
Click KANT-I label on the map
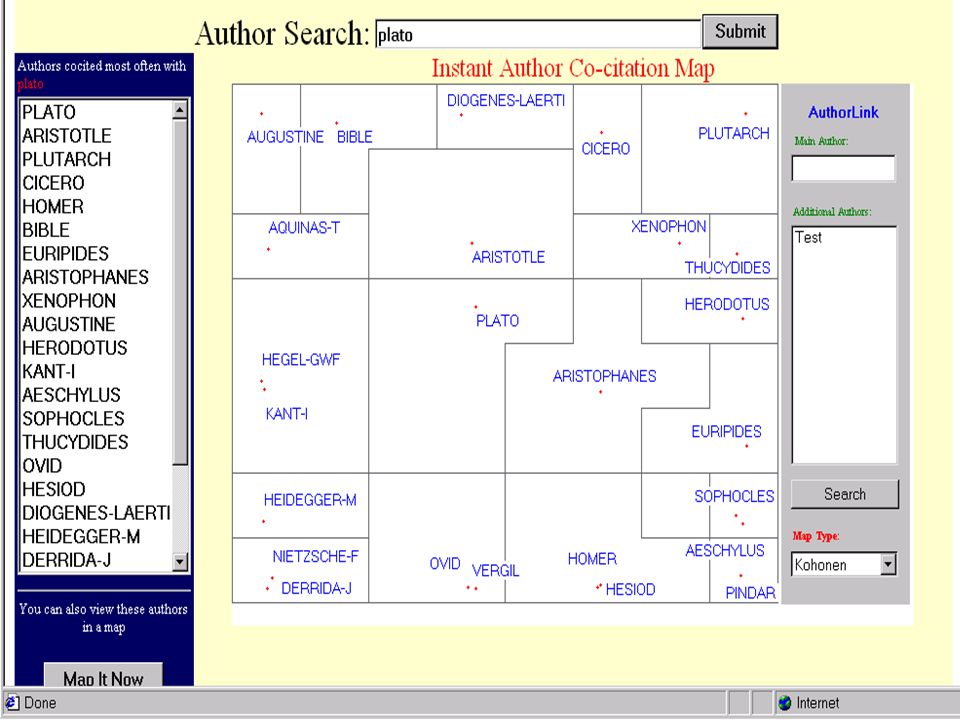(x=287, y=414)
